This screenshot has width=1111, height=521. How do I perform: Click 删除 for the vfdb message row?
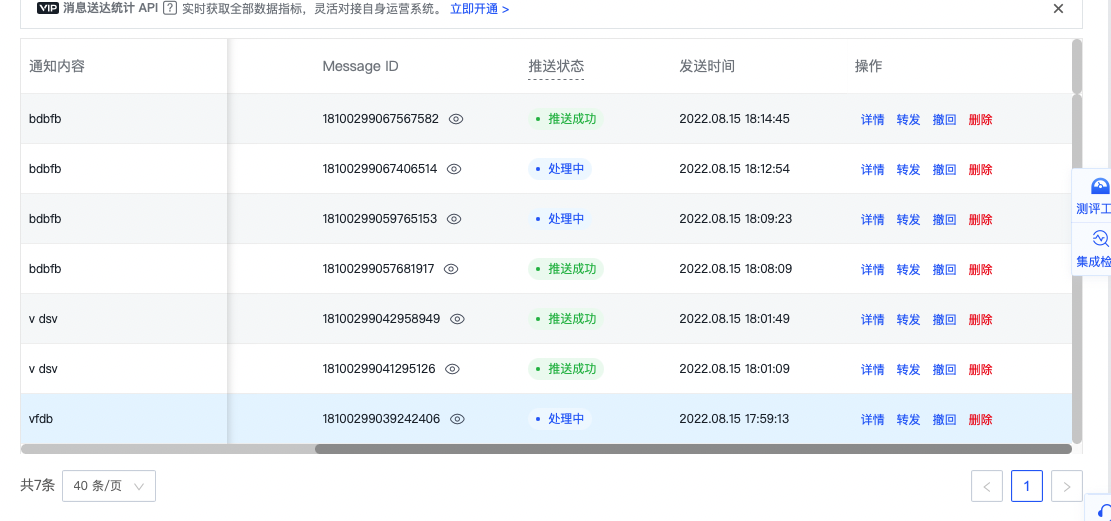coord(980,420)
